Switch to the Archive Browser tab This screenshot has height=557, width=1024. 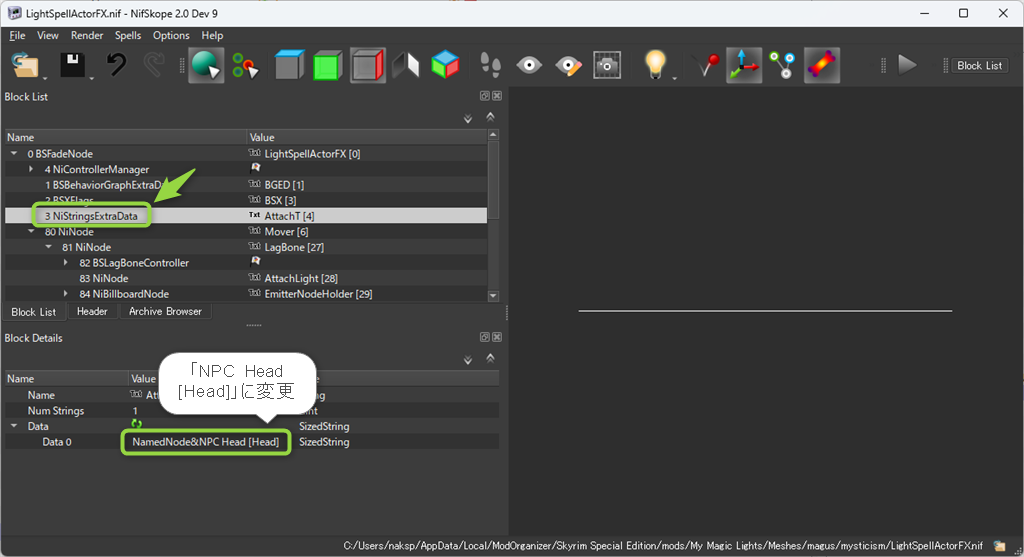pyautogui.click(x=165, y=311)
